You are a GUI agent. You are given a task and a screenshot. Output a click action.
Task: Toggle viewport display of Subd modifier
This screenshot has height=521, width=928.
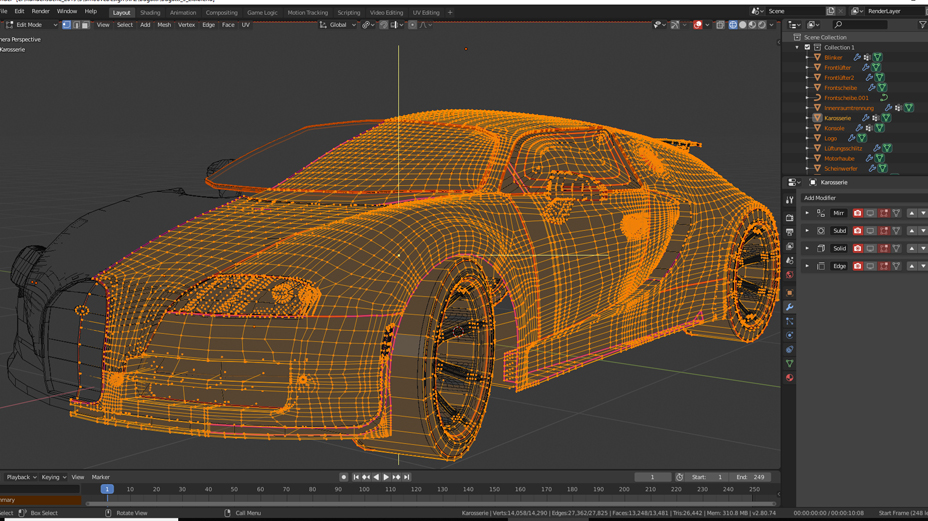871,231
